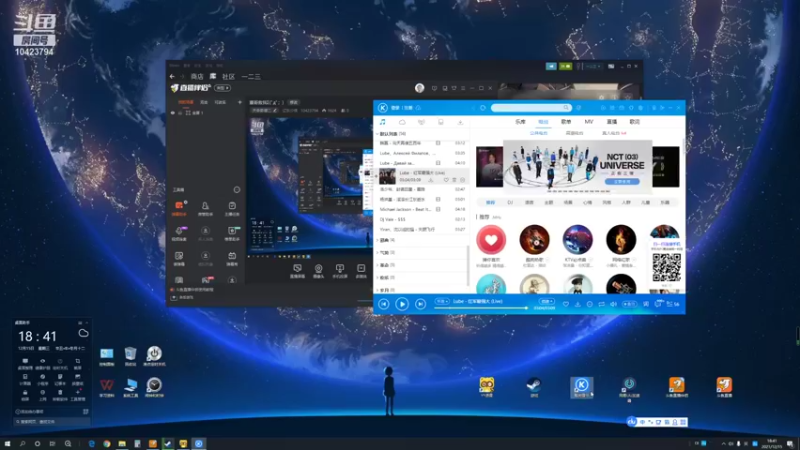Toggle the eye visibility of the scene source
This screenshot has width=800, height=450.
pos(172,113)
